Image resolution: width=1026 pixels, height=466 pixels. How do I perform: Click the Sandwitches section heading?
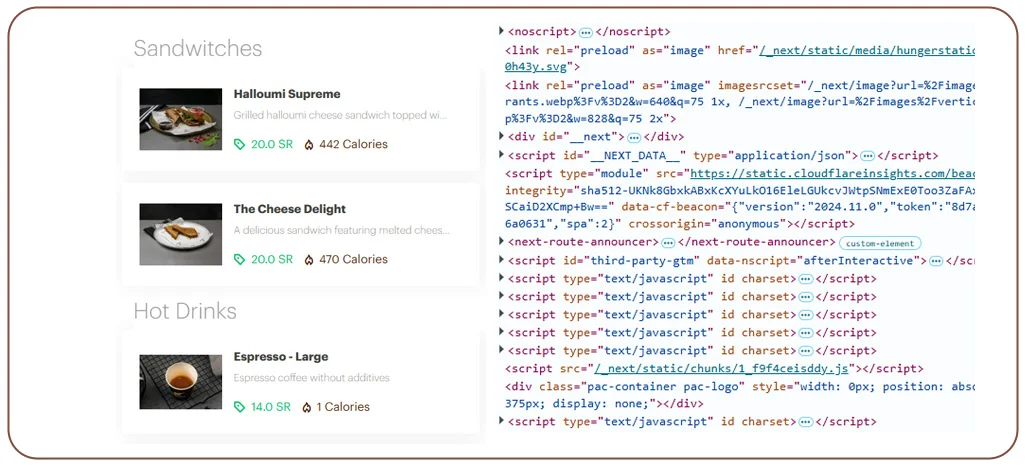[x=198, y=48]
